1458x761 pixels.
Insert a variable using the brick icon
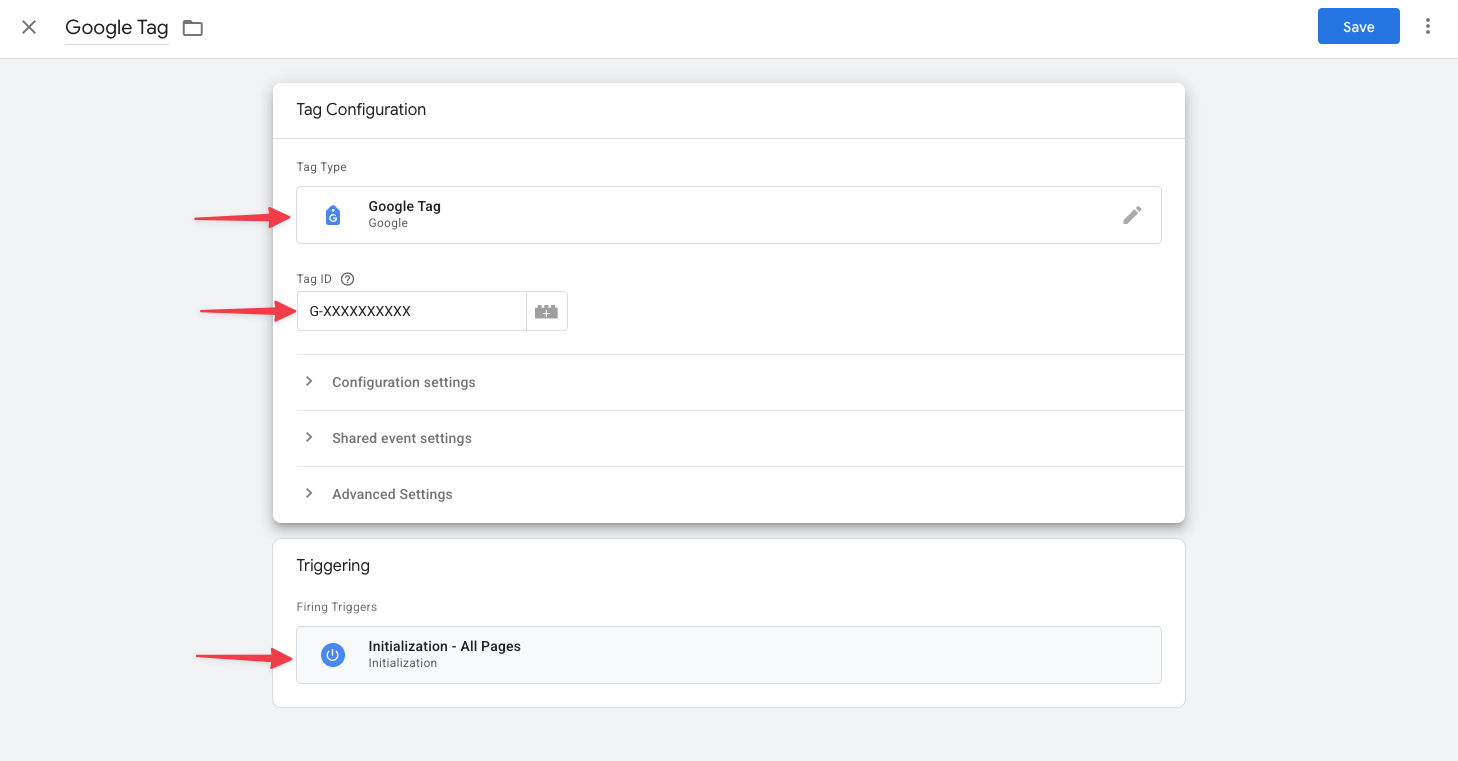(x=547, y=311)
